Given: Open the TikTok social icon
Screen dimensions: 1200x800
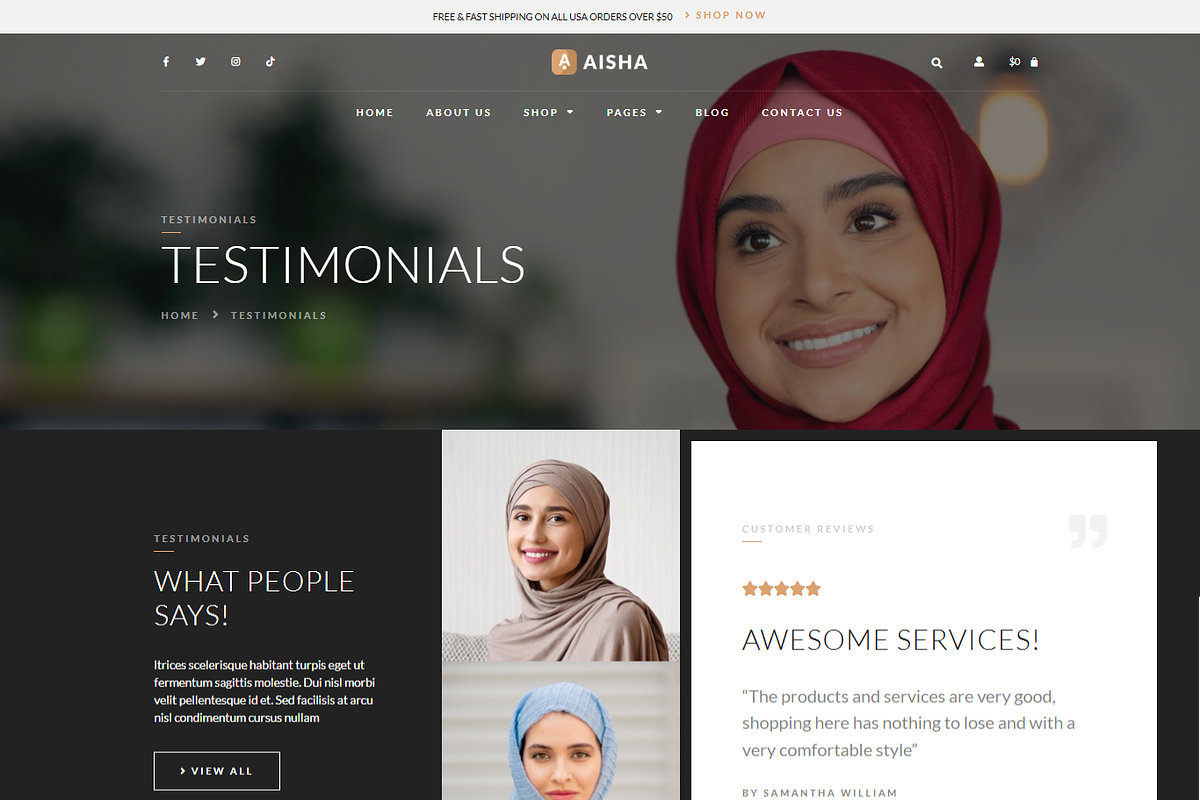Looking at the screenshot, I should (270, 62).
